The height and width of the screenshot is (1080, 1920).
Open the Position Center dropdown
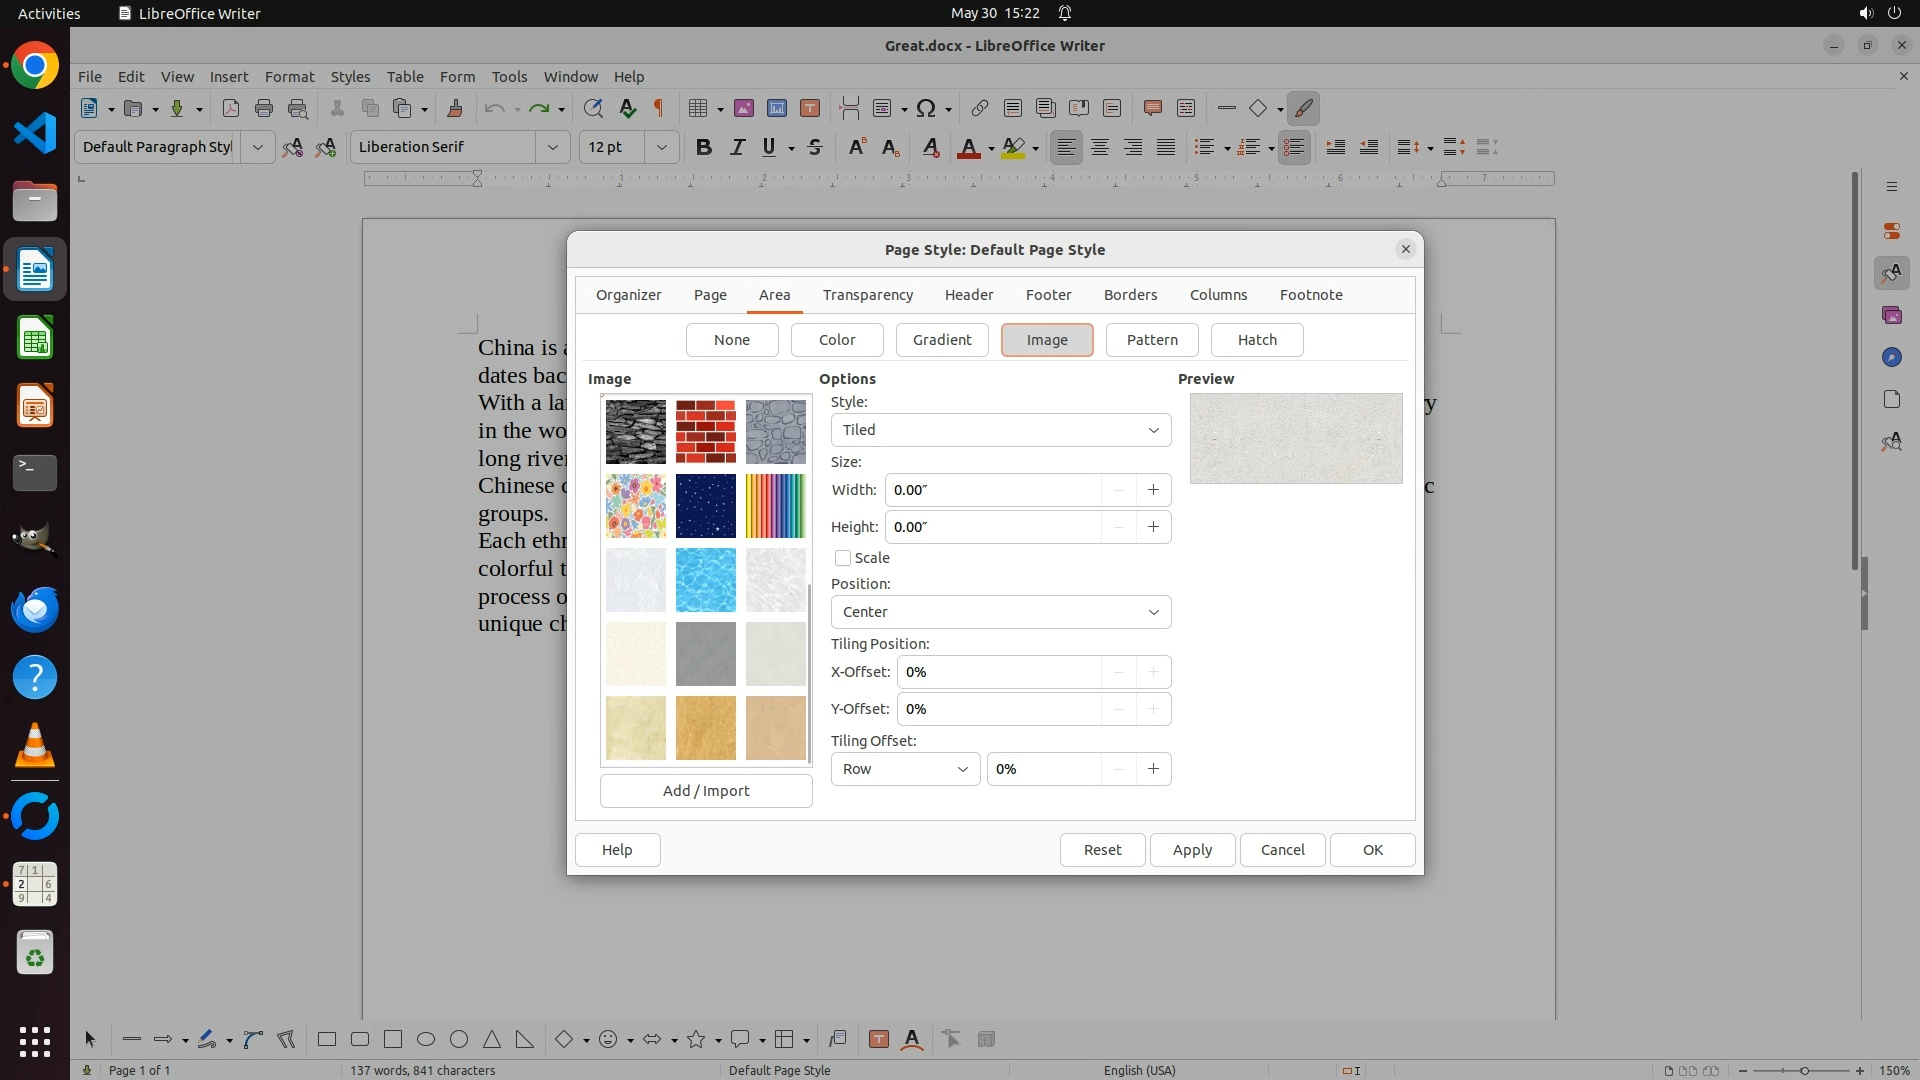[1000, 612]
